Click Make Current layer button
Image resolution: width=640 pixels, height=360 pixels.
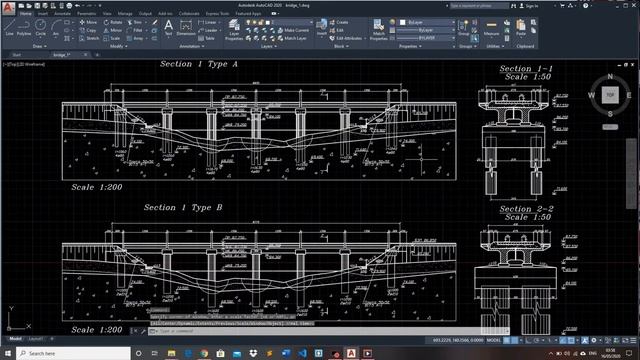point(293,30)
